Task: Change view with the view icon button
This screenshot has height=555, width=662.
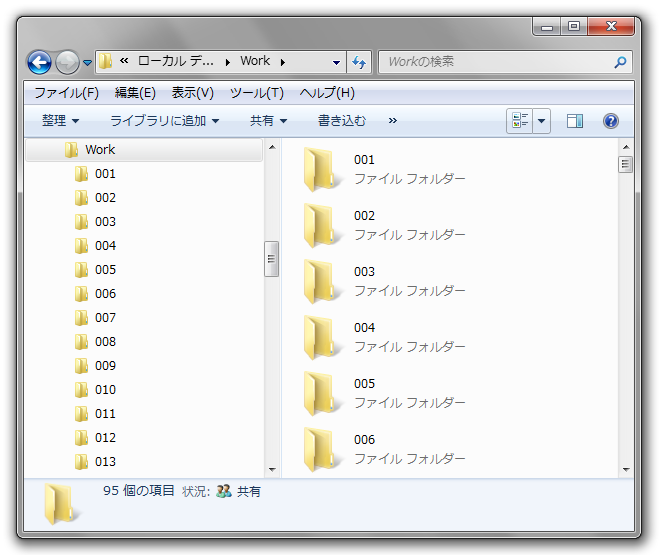Action: point(520,121)
